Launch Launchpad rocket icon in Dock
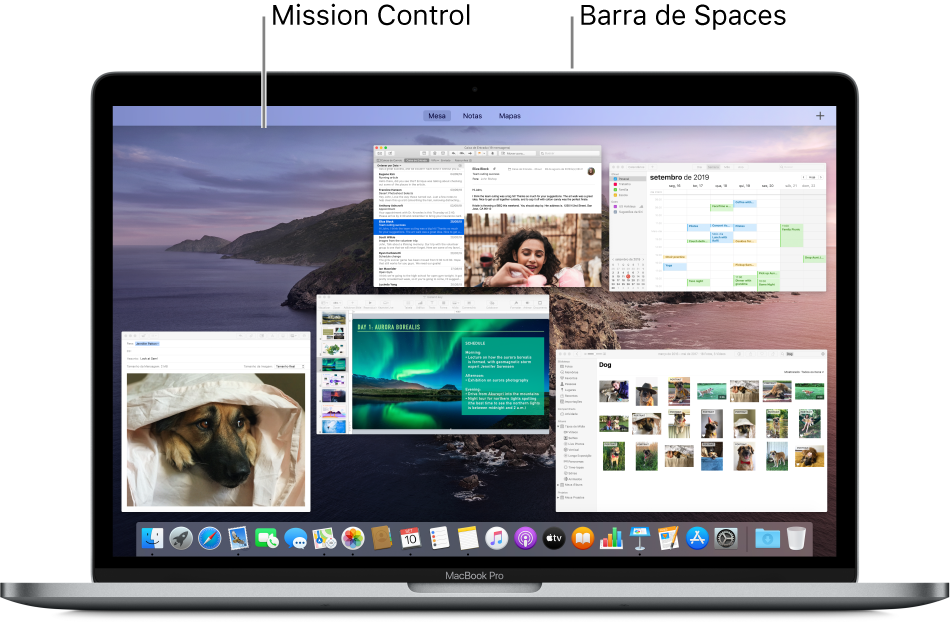950x622 pixels. point(181,538)
